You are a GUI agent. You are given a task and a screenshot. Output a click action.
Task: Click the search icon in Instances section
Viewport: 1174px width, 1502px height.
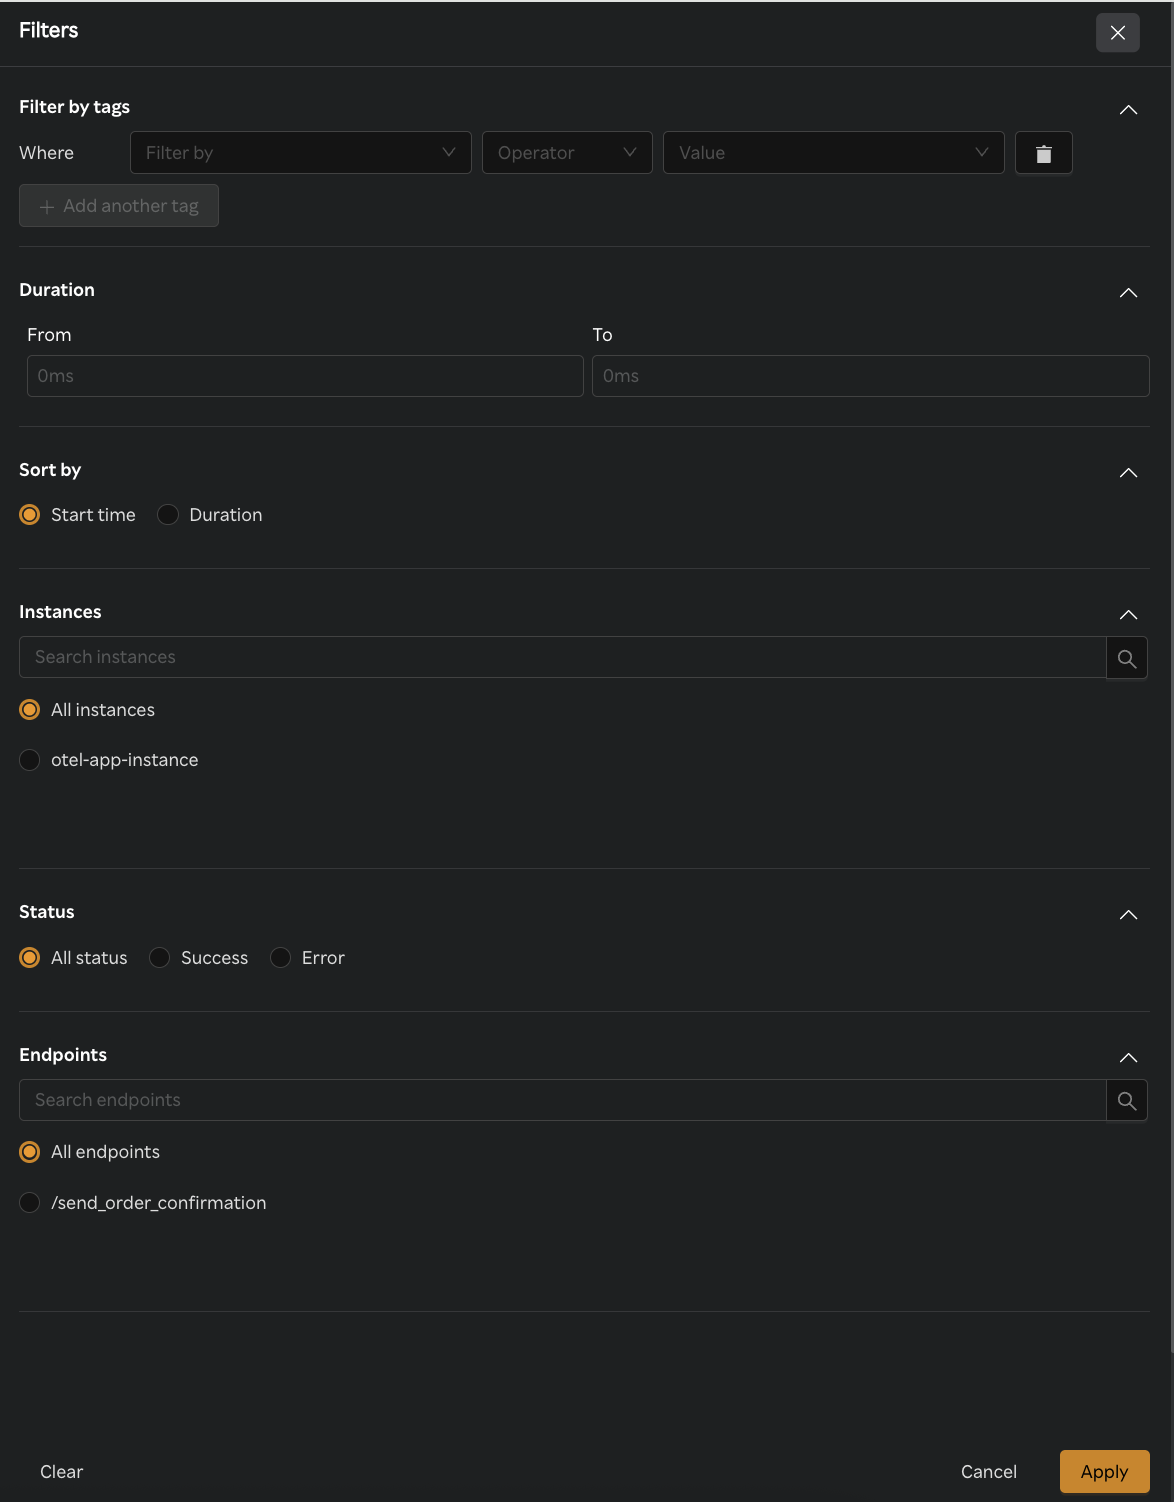(x=1127, y=657)
